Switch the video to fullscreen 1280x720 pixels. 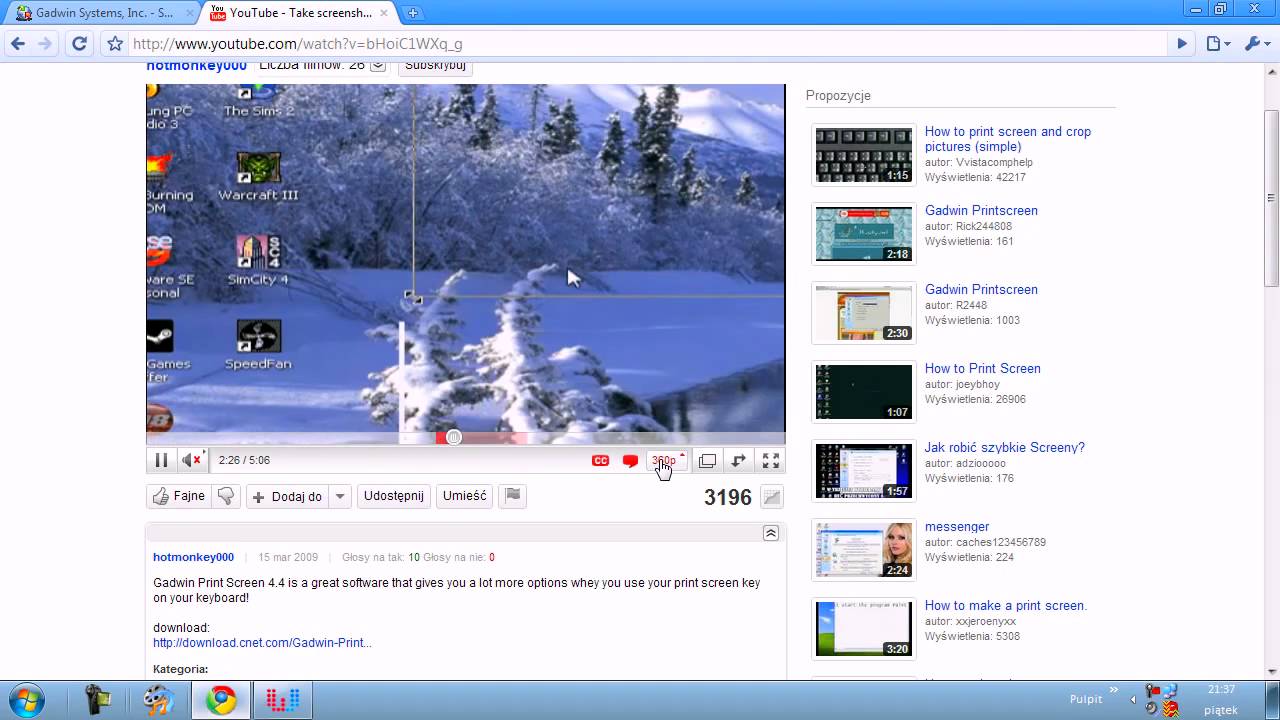[771, 461]
